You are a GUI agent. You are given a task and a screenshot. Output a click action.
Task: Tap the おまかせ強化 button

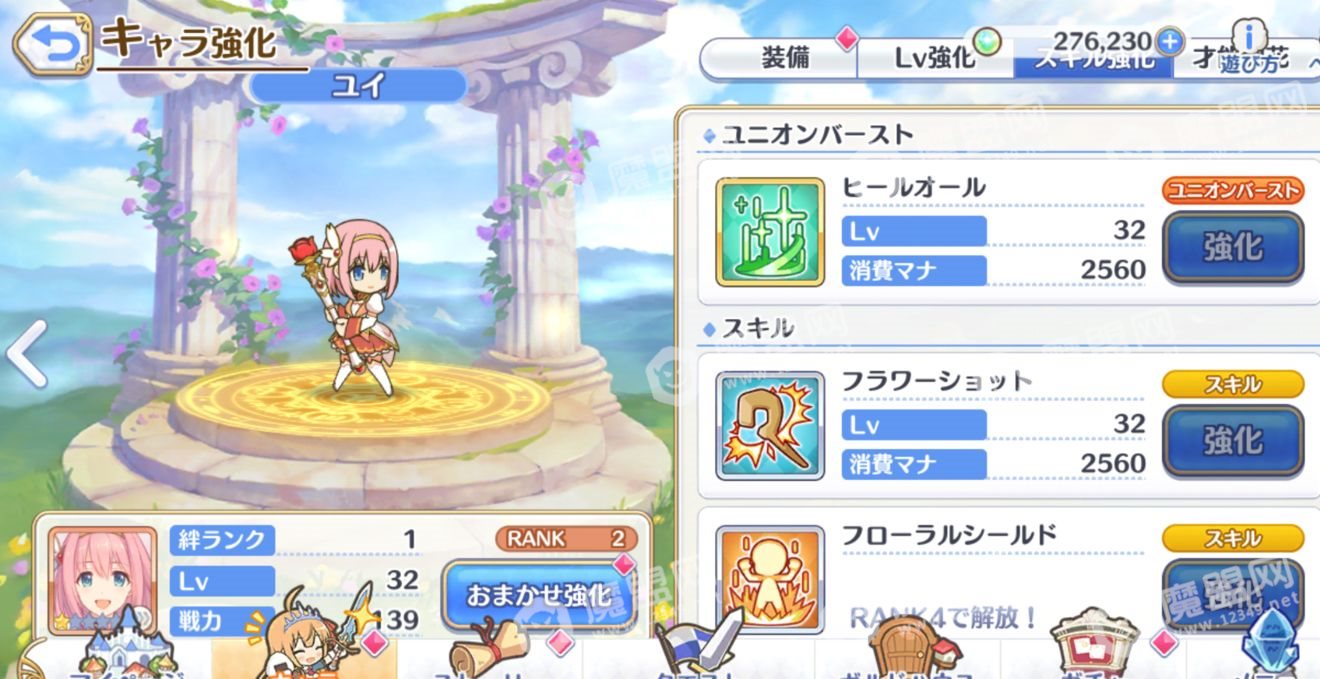click(538, 595)
